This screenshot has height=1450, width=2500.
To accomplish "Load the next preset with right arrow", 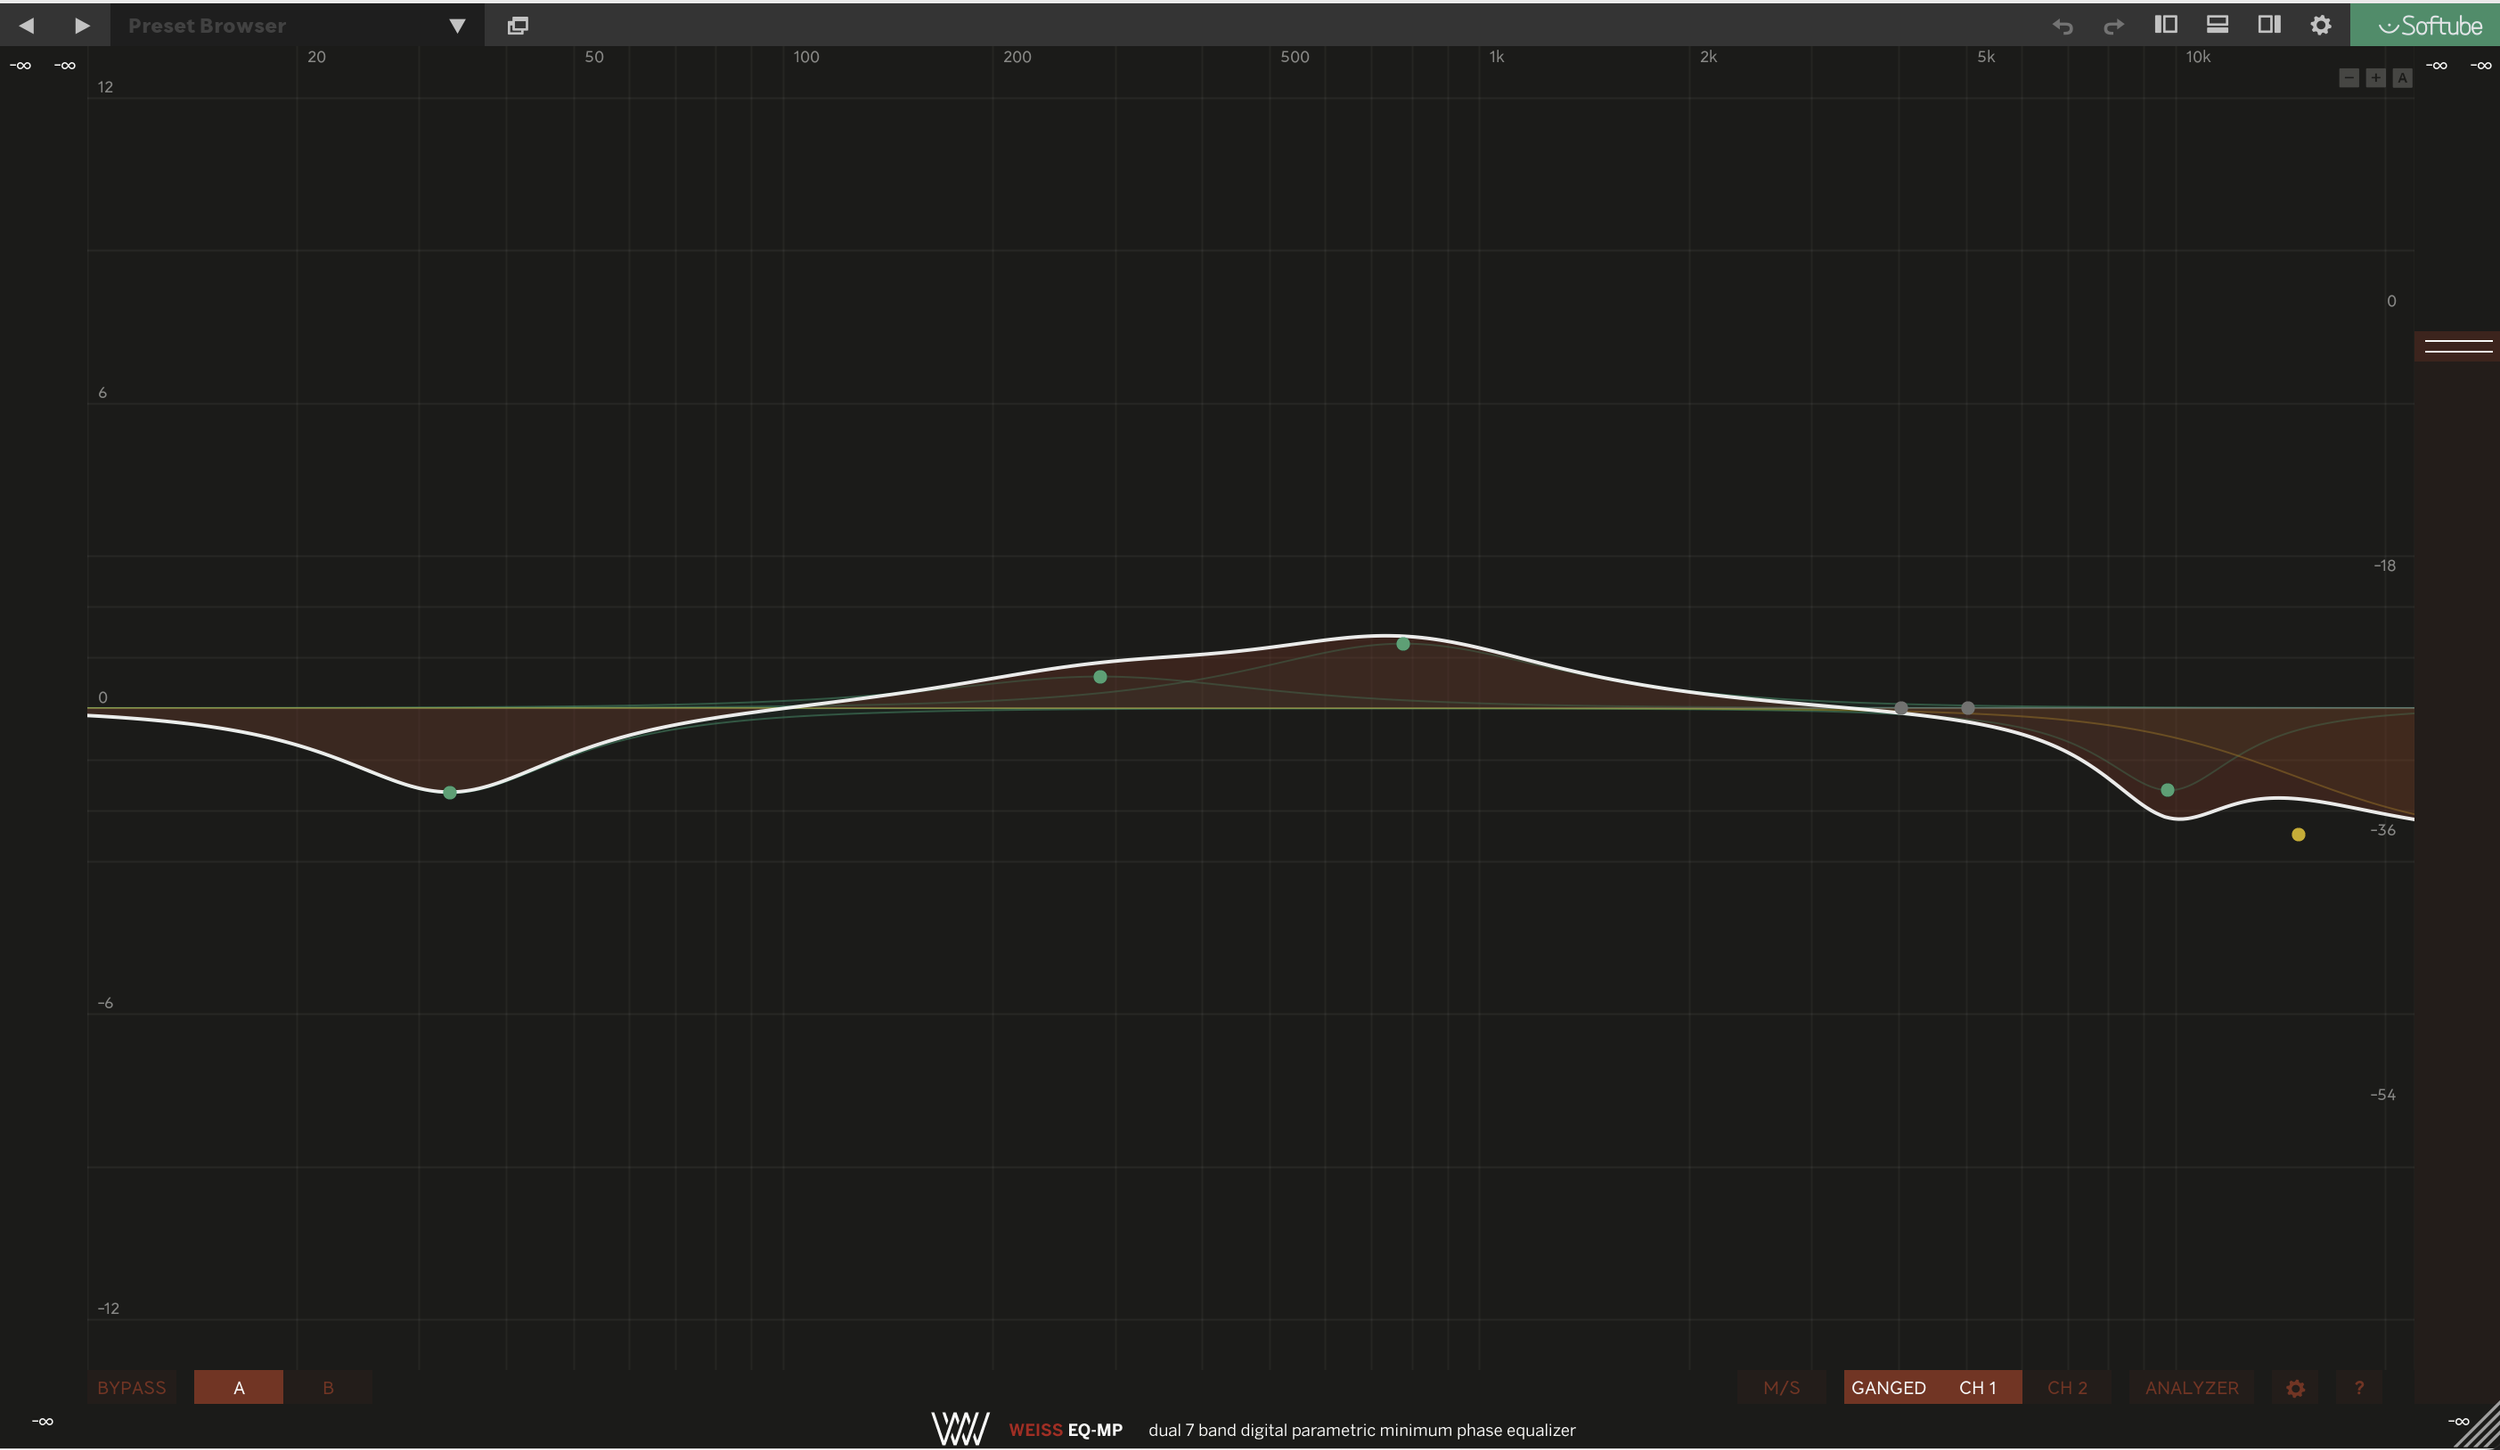I will [x=82, y=26].
